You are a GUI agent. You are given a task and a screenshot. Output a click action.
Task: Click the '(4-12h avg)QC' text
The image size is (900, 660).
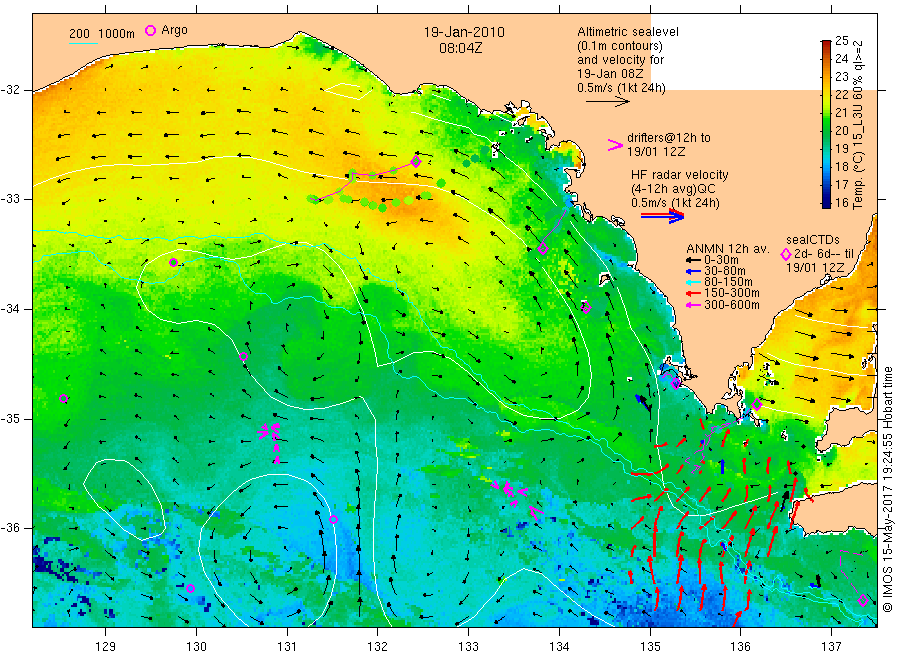point(673,189)
